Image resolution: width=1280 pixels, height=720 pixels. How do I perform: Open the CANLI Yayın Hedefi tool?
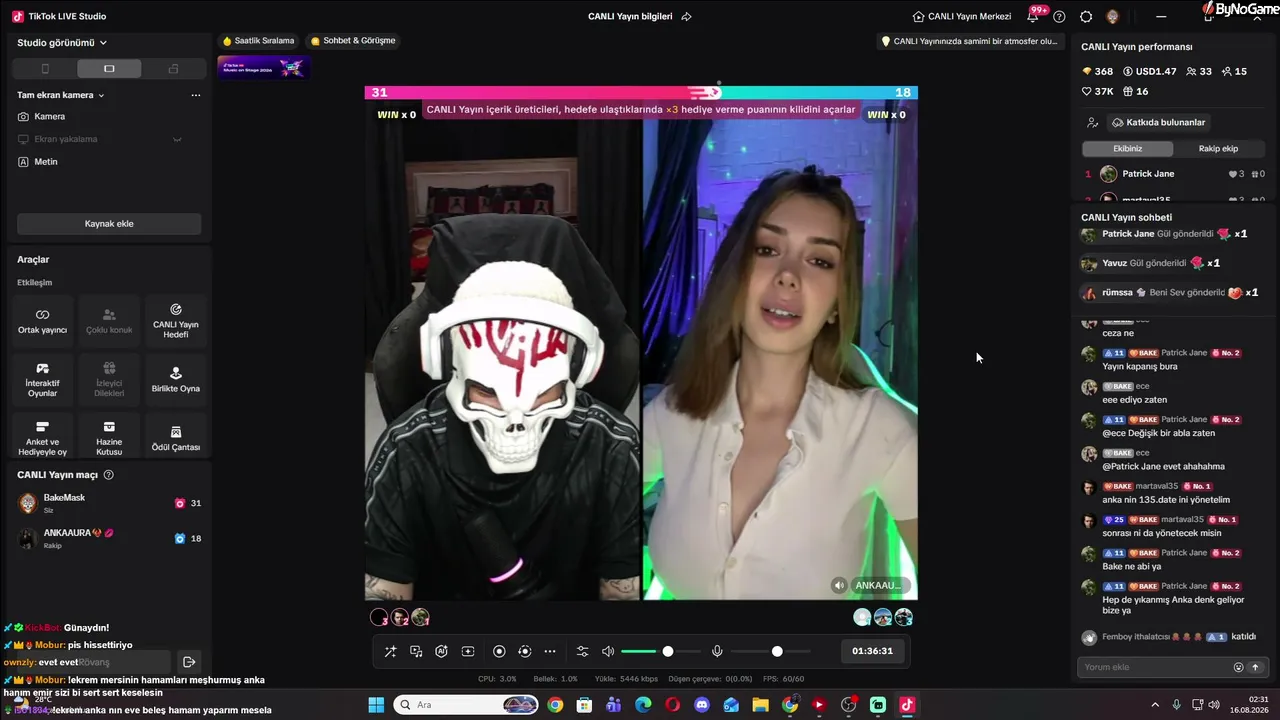pos(176,321)
